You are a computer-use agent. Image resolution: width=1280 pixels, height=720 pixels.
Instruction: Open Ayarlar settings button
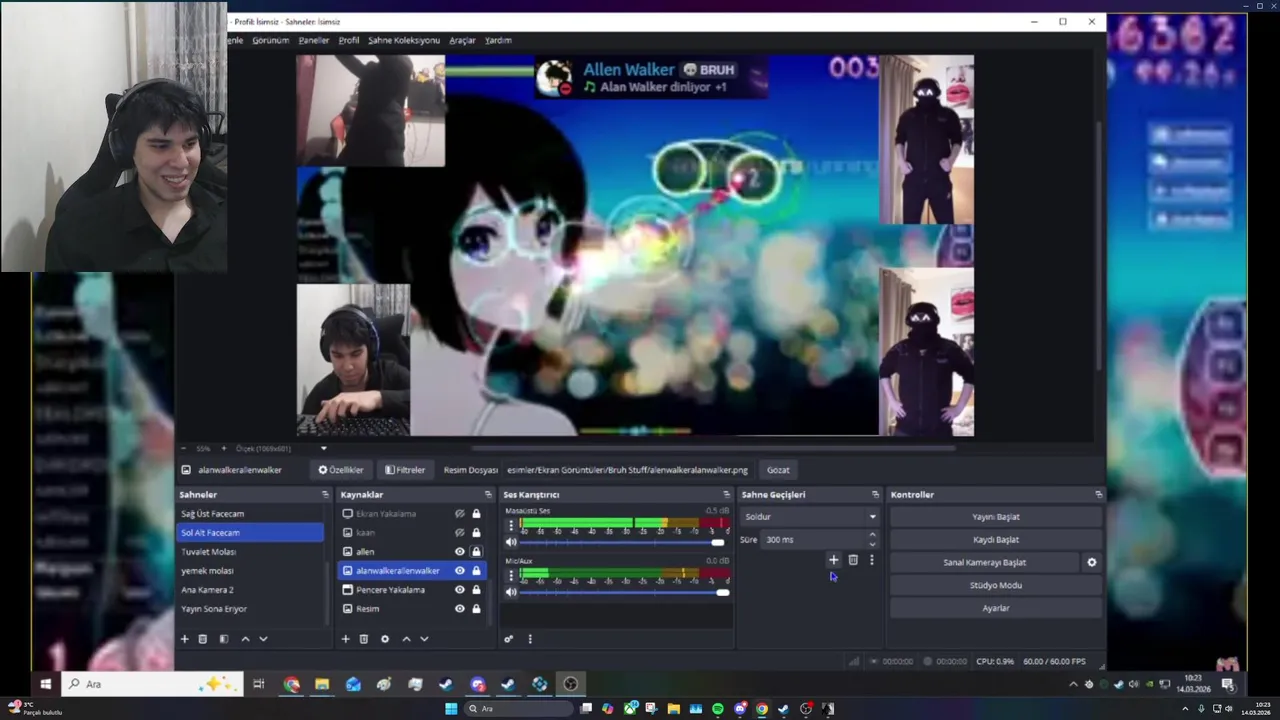996,608
